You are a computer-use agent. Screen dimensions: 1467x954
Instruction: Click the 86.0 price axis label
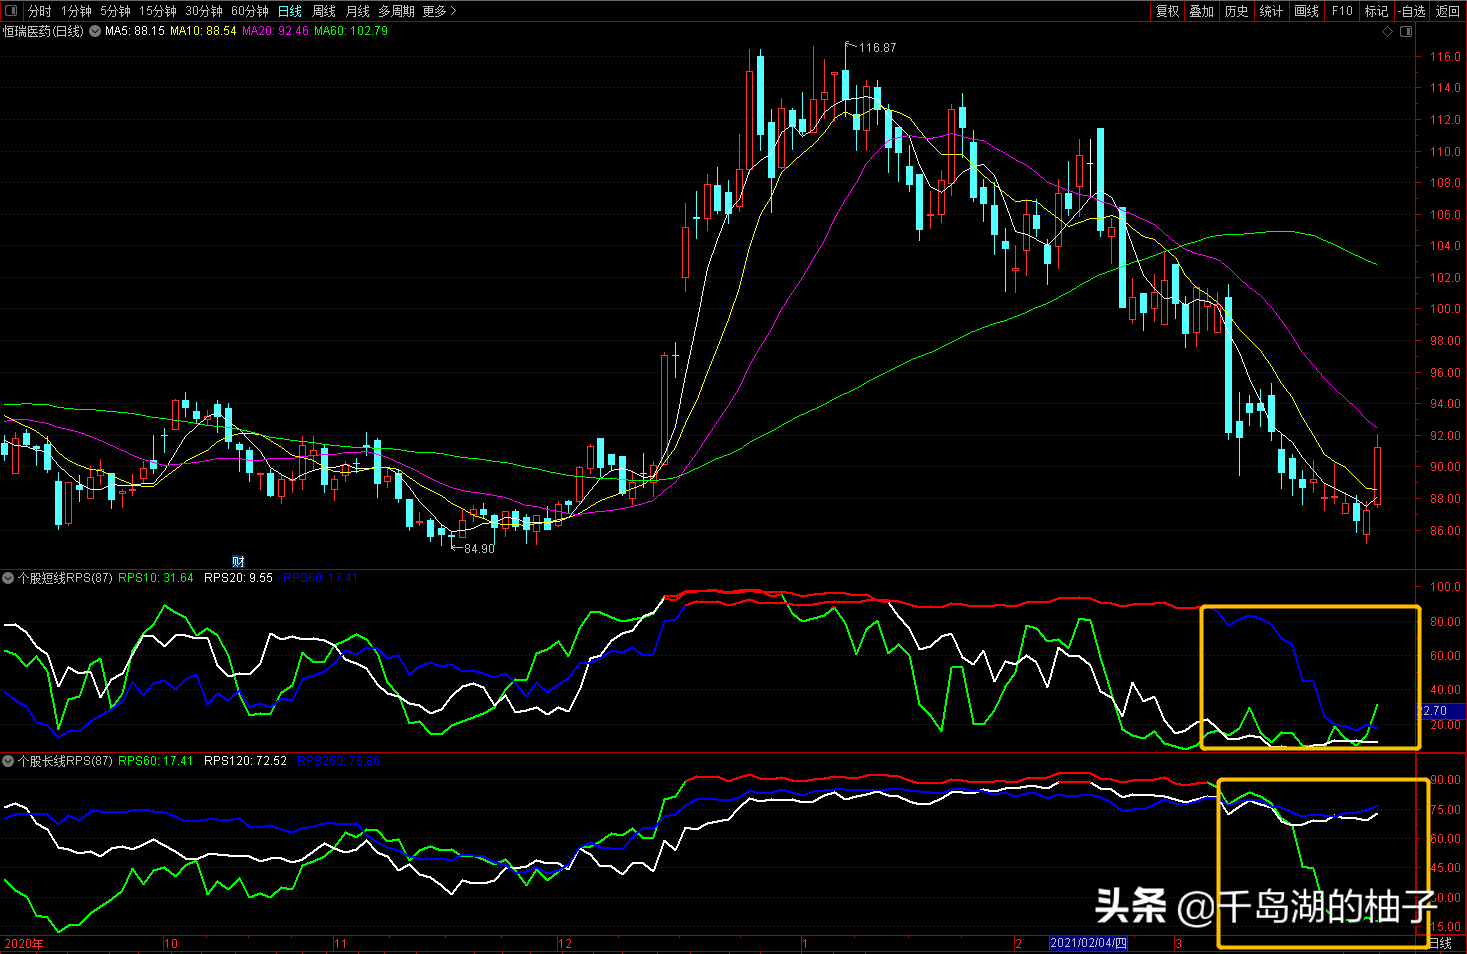coord(1445,531)
